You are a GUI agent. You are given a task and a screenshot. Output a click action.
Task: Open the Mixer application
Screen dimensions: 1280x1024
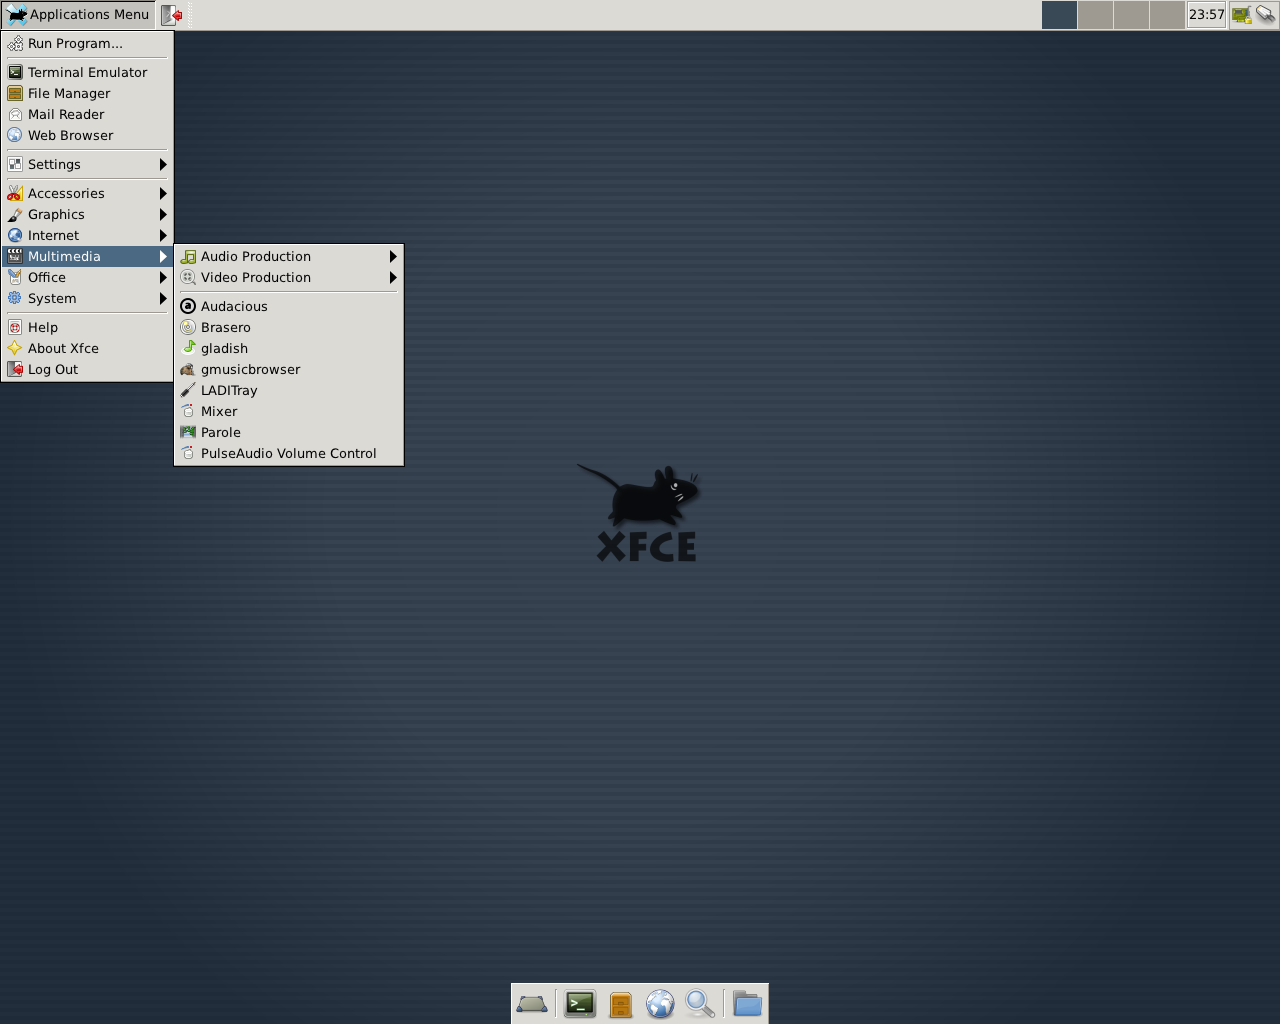click(x=289, y=411)
